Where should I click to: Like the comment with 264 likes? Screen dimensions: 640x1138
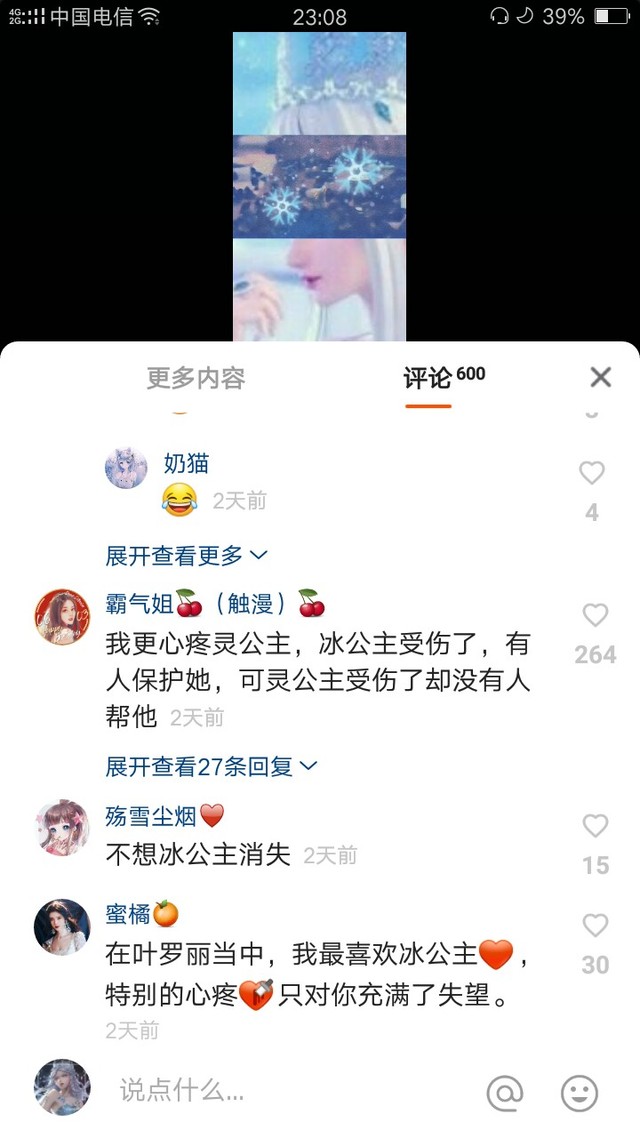(x=595, y=615)
